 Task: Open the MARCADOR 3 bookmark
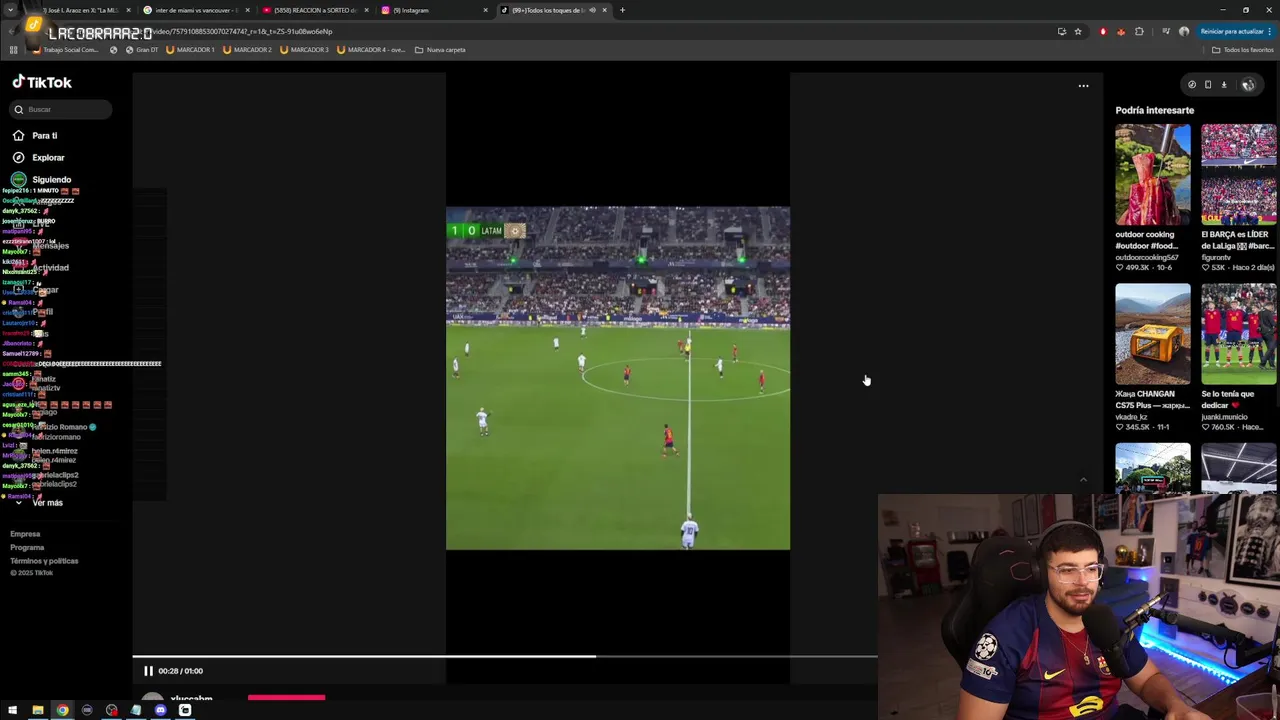(305, 50)
